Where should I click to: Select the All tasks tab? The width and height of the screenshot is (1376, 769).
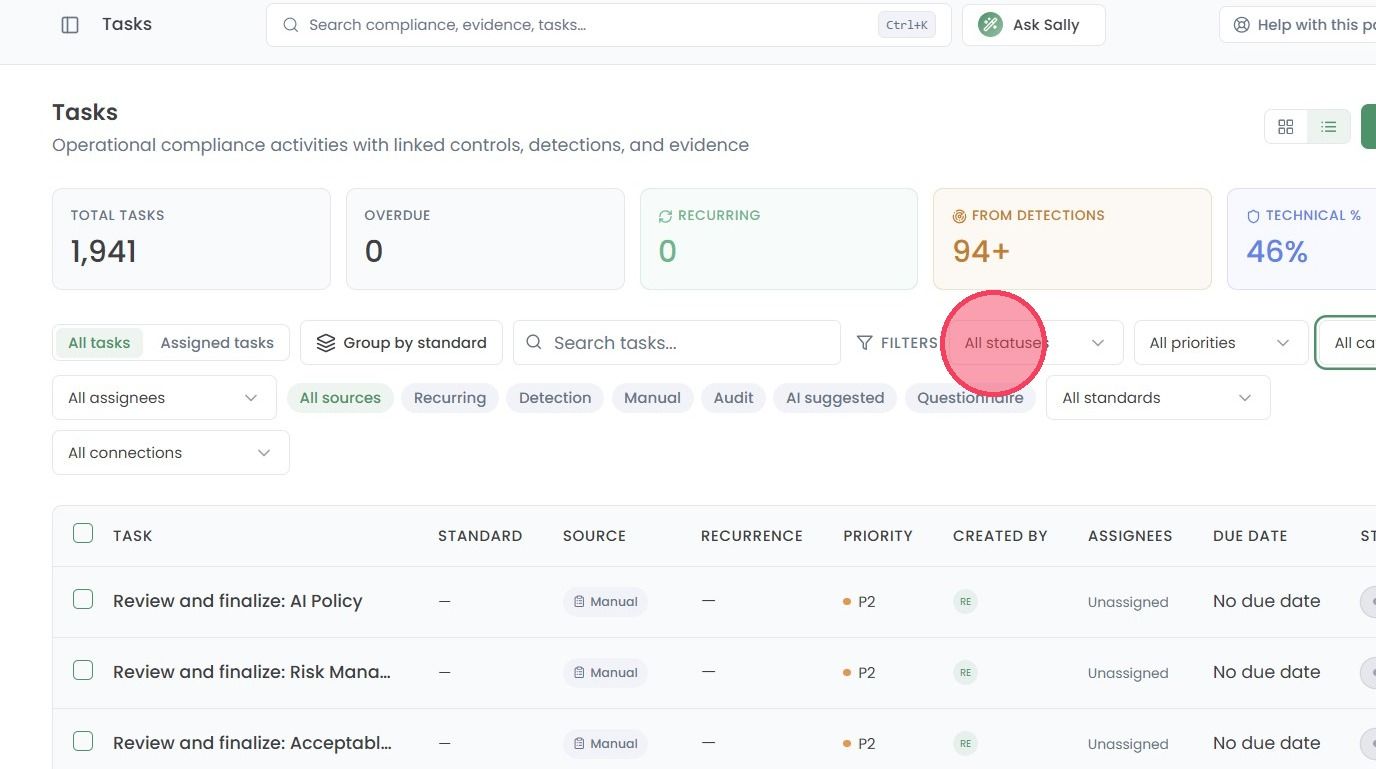[x=99, y=343]
